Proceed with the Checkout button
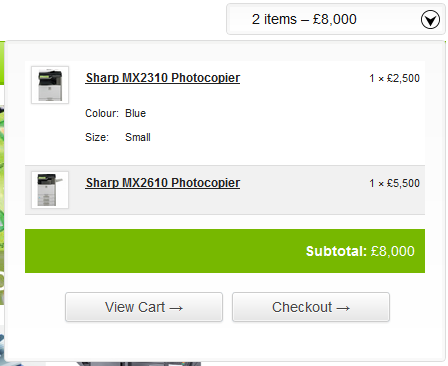 [311, 307]
